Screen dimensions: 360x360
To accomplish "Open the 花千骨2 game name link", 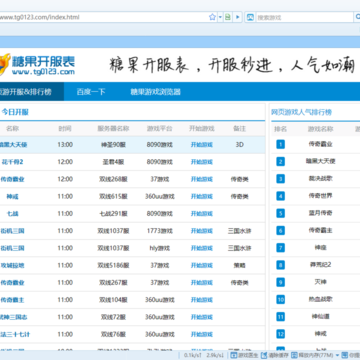I will [x=12, y=162].
